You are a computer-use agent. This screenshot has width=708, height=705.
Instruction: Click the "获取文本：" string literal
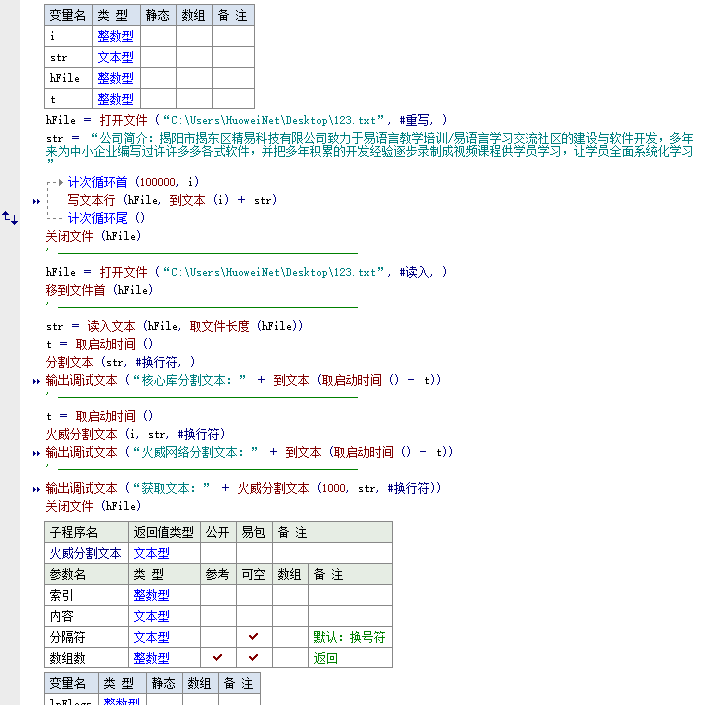pyautogui.click(x=171, y=488)
